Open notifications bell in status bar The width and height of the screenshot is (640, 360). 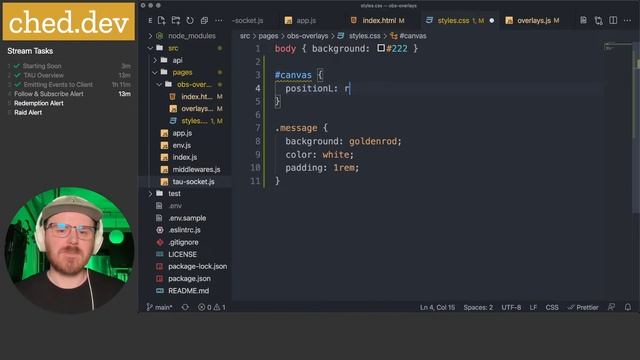[x=628, y=307]
